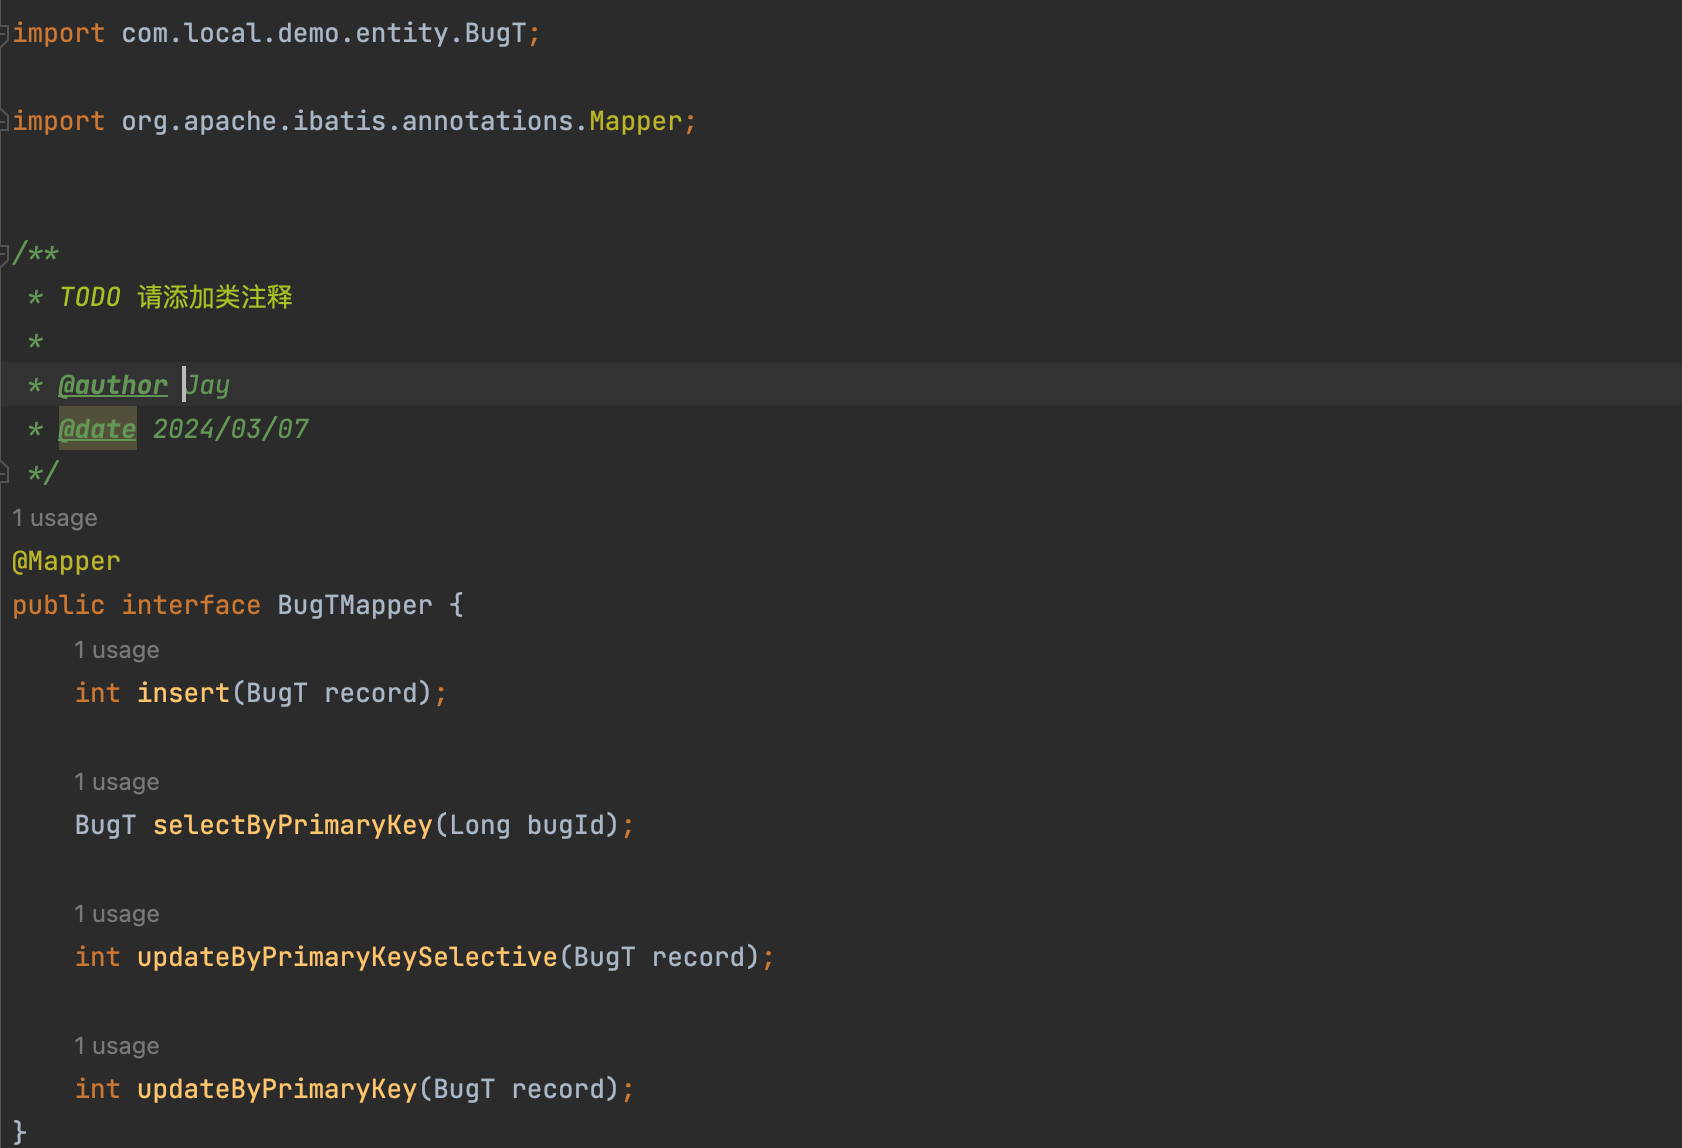The height and width of the screenshot is (1148, 1682).
Task: Select the selectByPrimaryKey method name
Action: [292, 825]
